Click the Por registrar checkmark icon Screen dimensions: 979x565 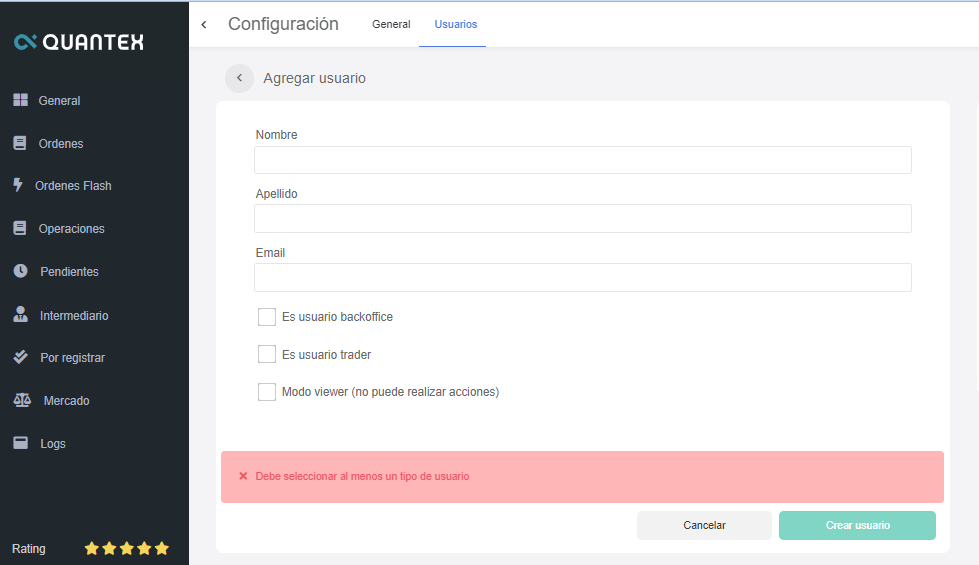click(20, 357)
